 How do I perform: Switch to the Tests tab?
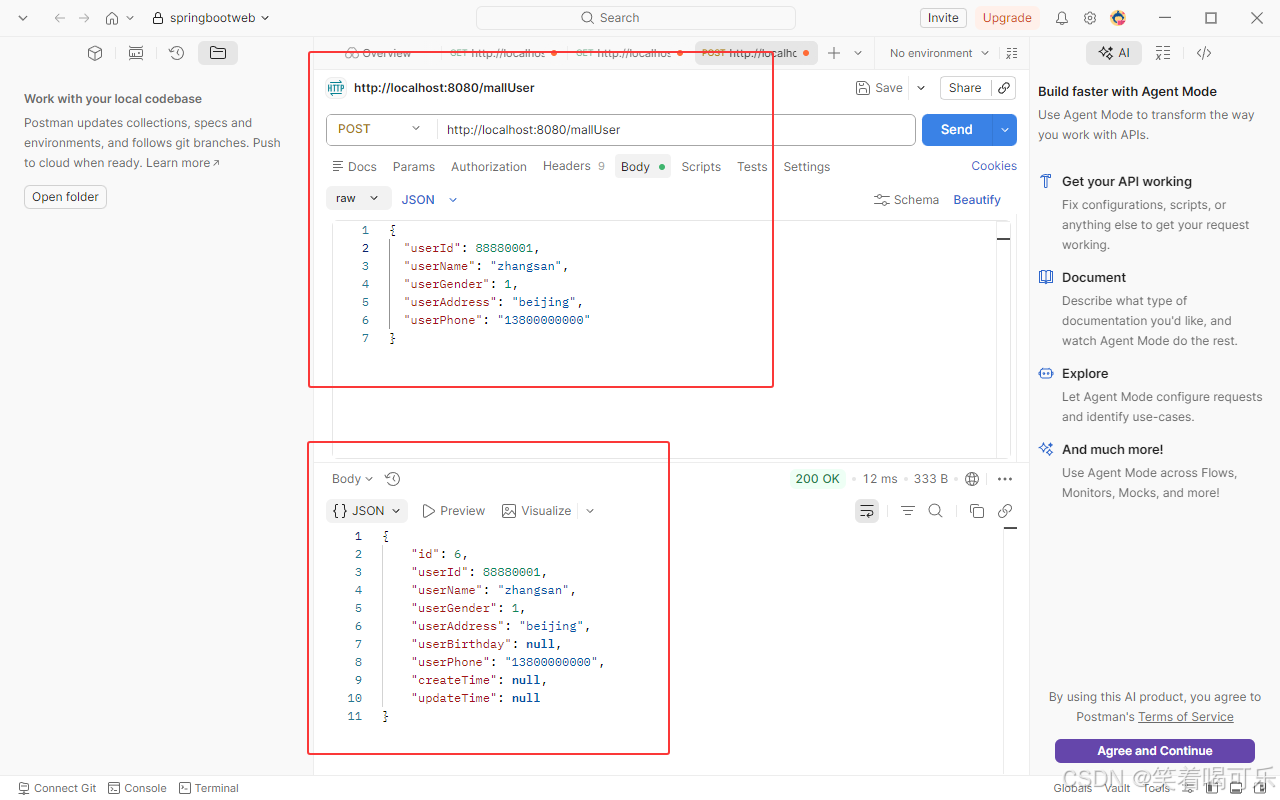pyautogui.click(x=752, y=167)
